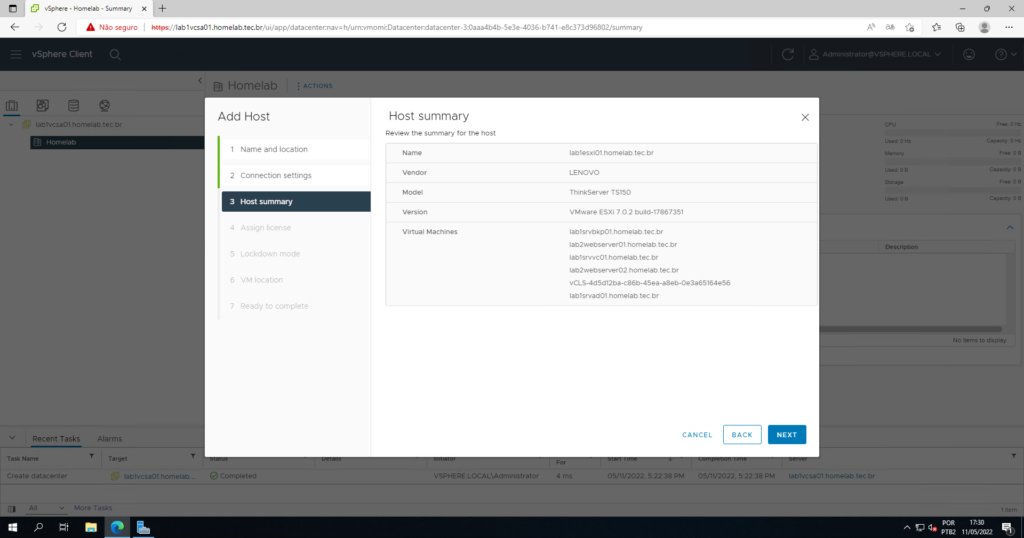Refresh the vSphere Client view icon
The image size is (1024, 538).
[788, 54]
